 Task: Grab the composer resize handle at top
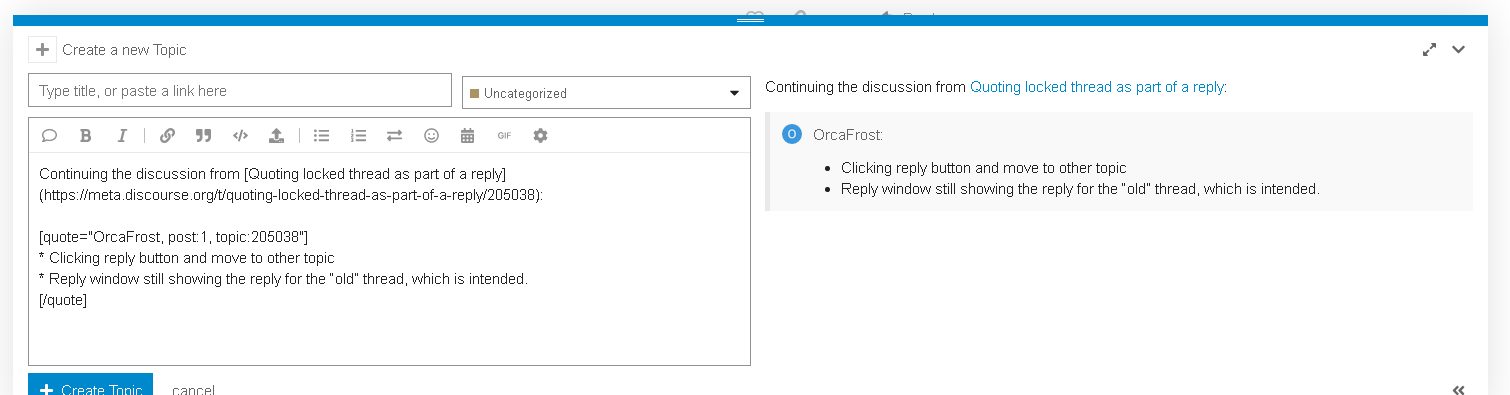(x=750, y=20)
